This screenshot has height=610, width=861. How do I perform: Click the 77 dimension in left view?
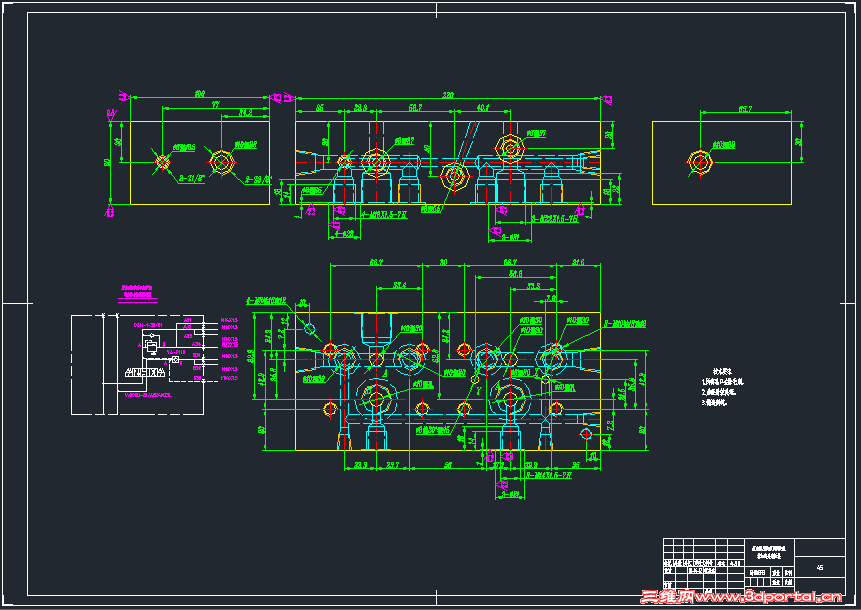tap(216, 104)
